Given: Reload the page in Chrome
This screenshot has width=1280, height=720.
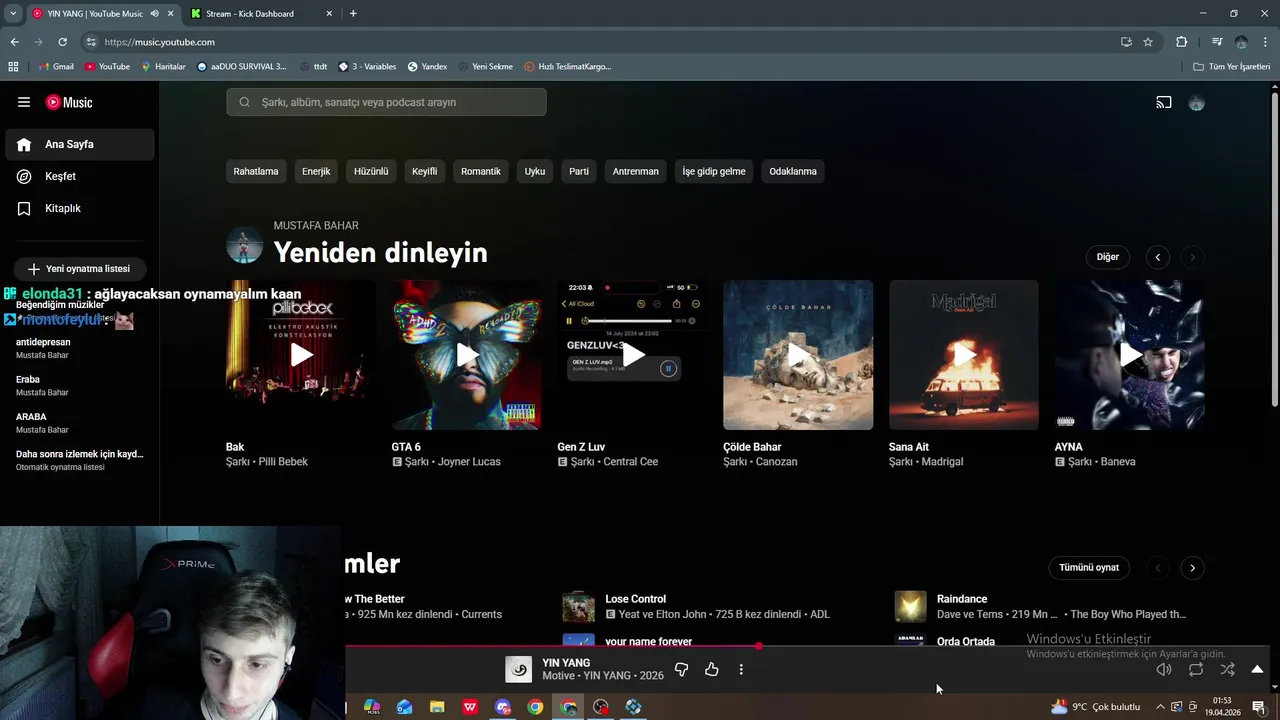Looking at the screenshot, I should tap(62, 42).
